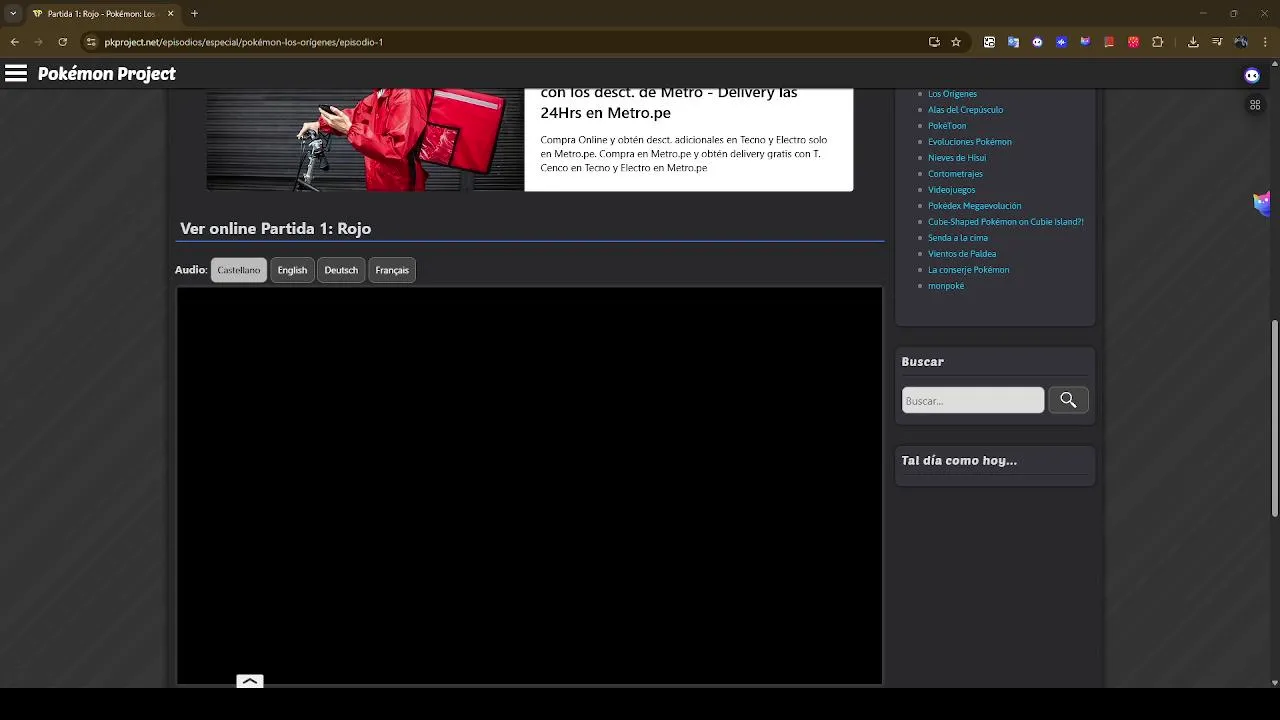
Task: Click the Pokémon Project site title
Action: point(107,74)
